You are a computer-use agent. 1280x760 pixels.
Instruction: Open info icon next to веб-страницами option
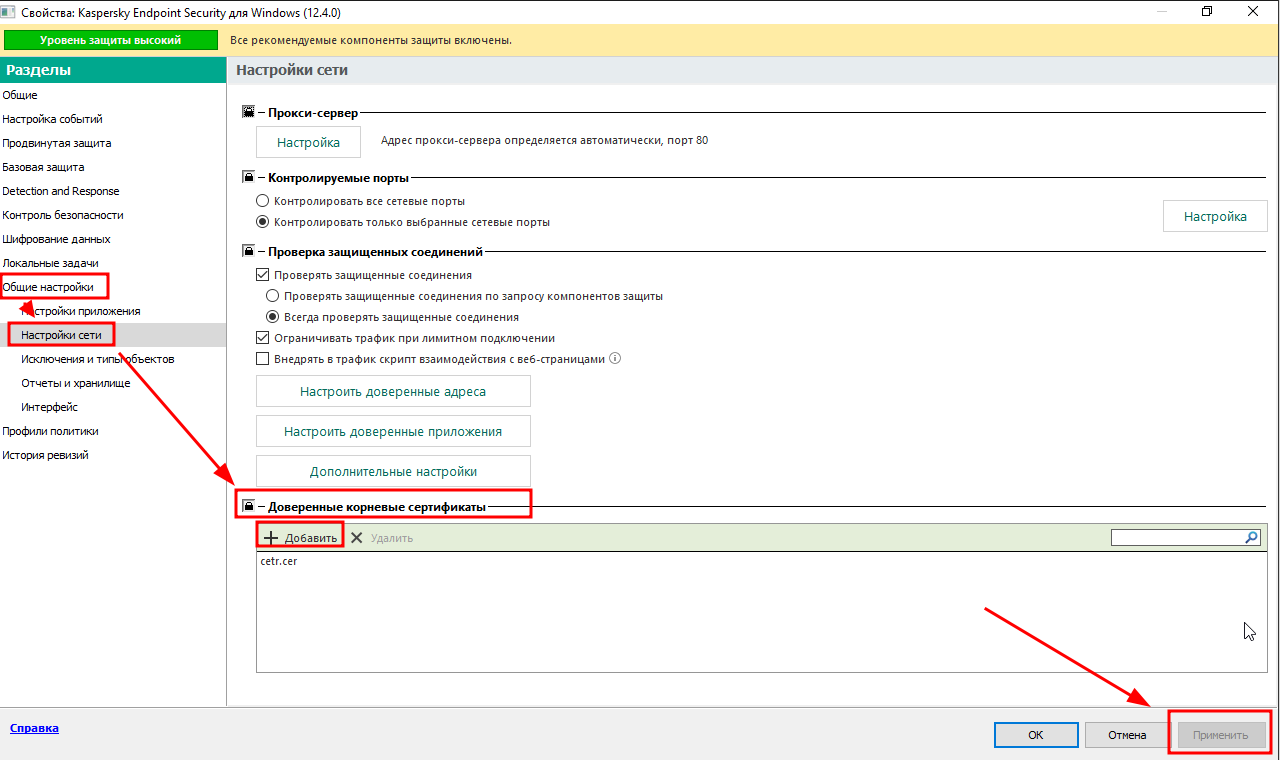click(x=615, y=358)
